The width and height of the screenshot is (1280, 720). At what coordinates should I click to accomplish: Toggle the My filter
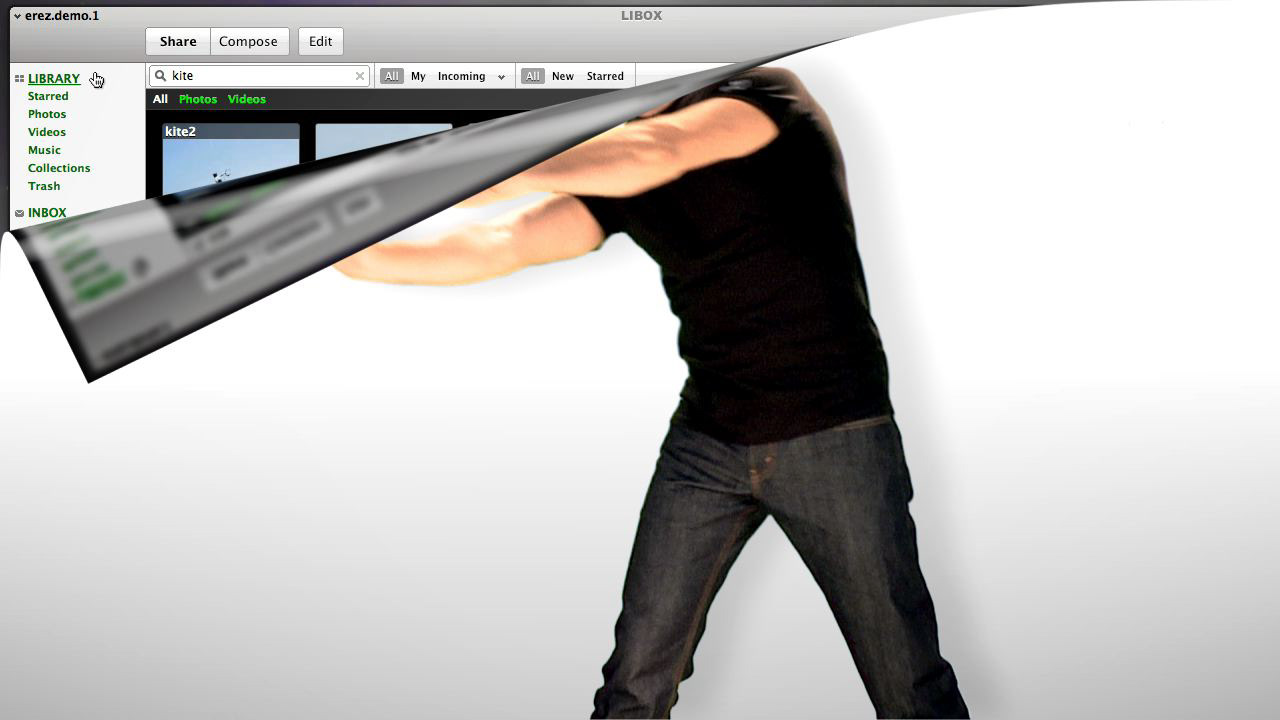point(418,76)
